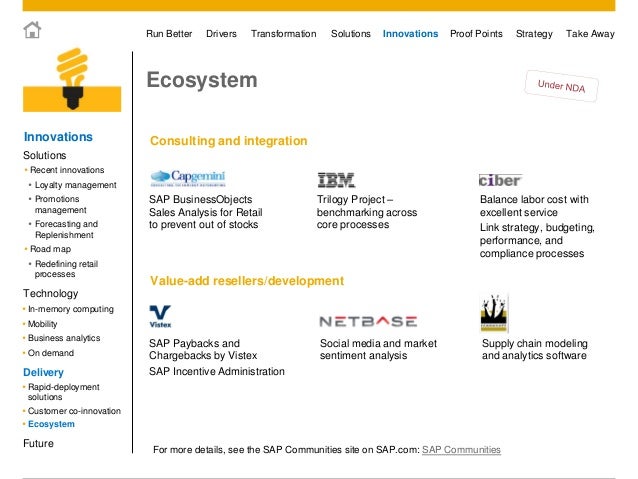Click the Consulting and integration heading
638x479 pixels.
[x=229, y=141]
